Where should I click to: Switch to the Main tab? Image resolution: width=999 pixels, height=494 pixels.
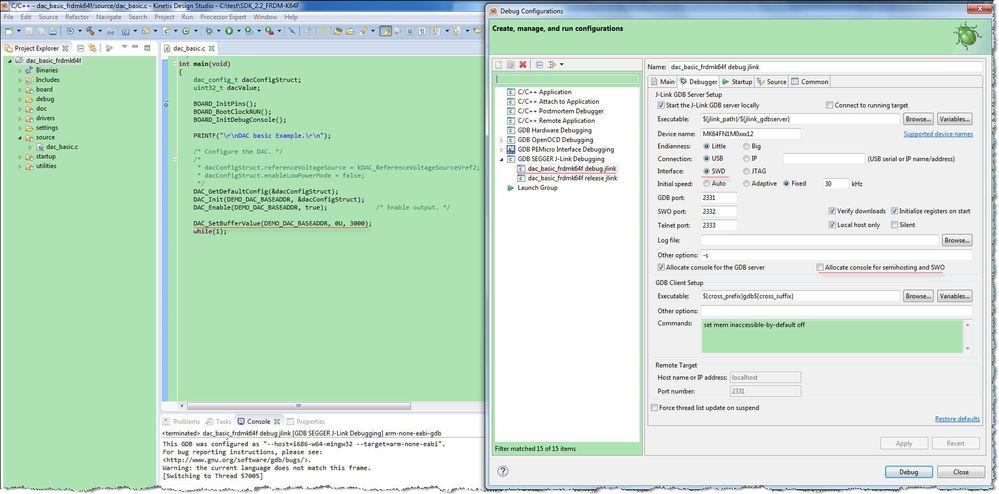(663, 82)
